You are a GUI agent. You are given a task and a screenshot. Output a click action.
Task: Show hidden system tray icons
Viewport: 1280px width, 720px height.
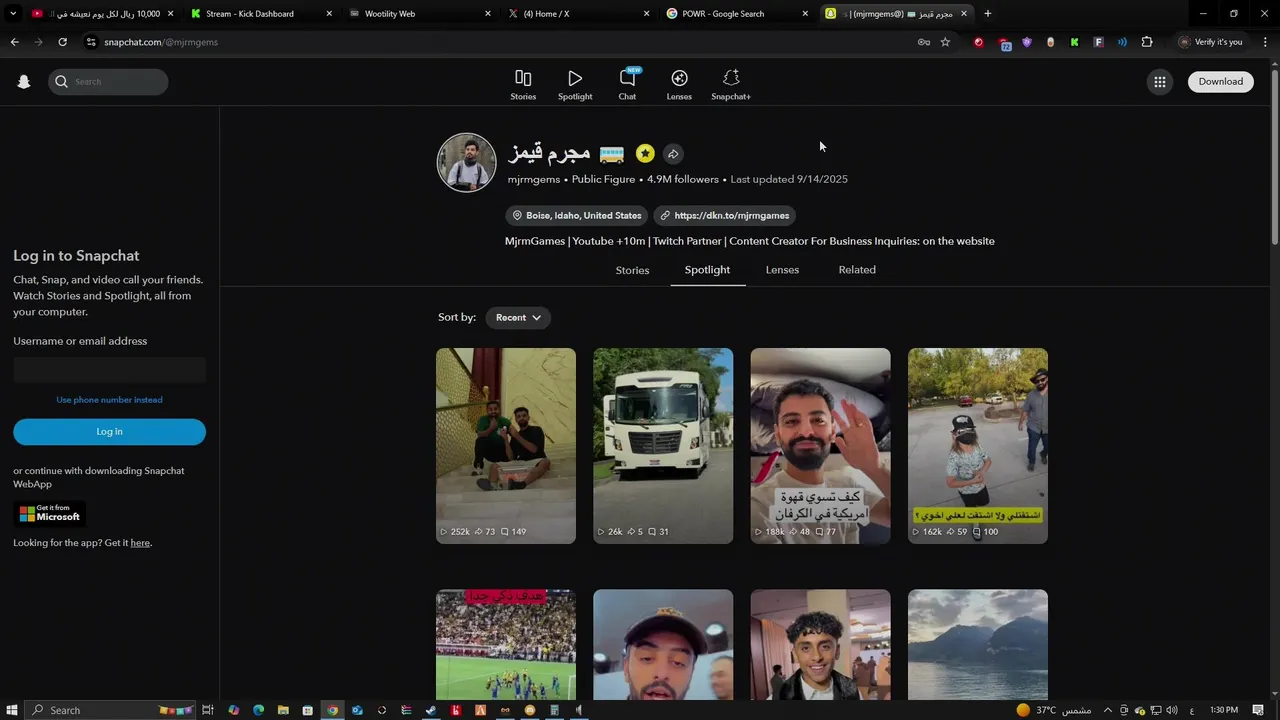pos(1107,710)
